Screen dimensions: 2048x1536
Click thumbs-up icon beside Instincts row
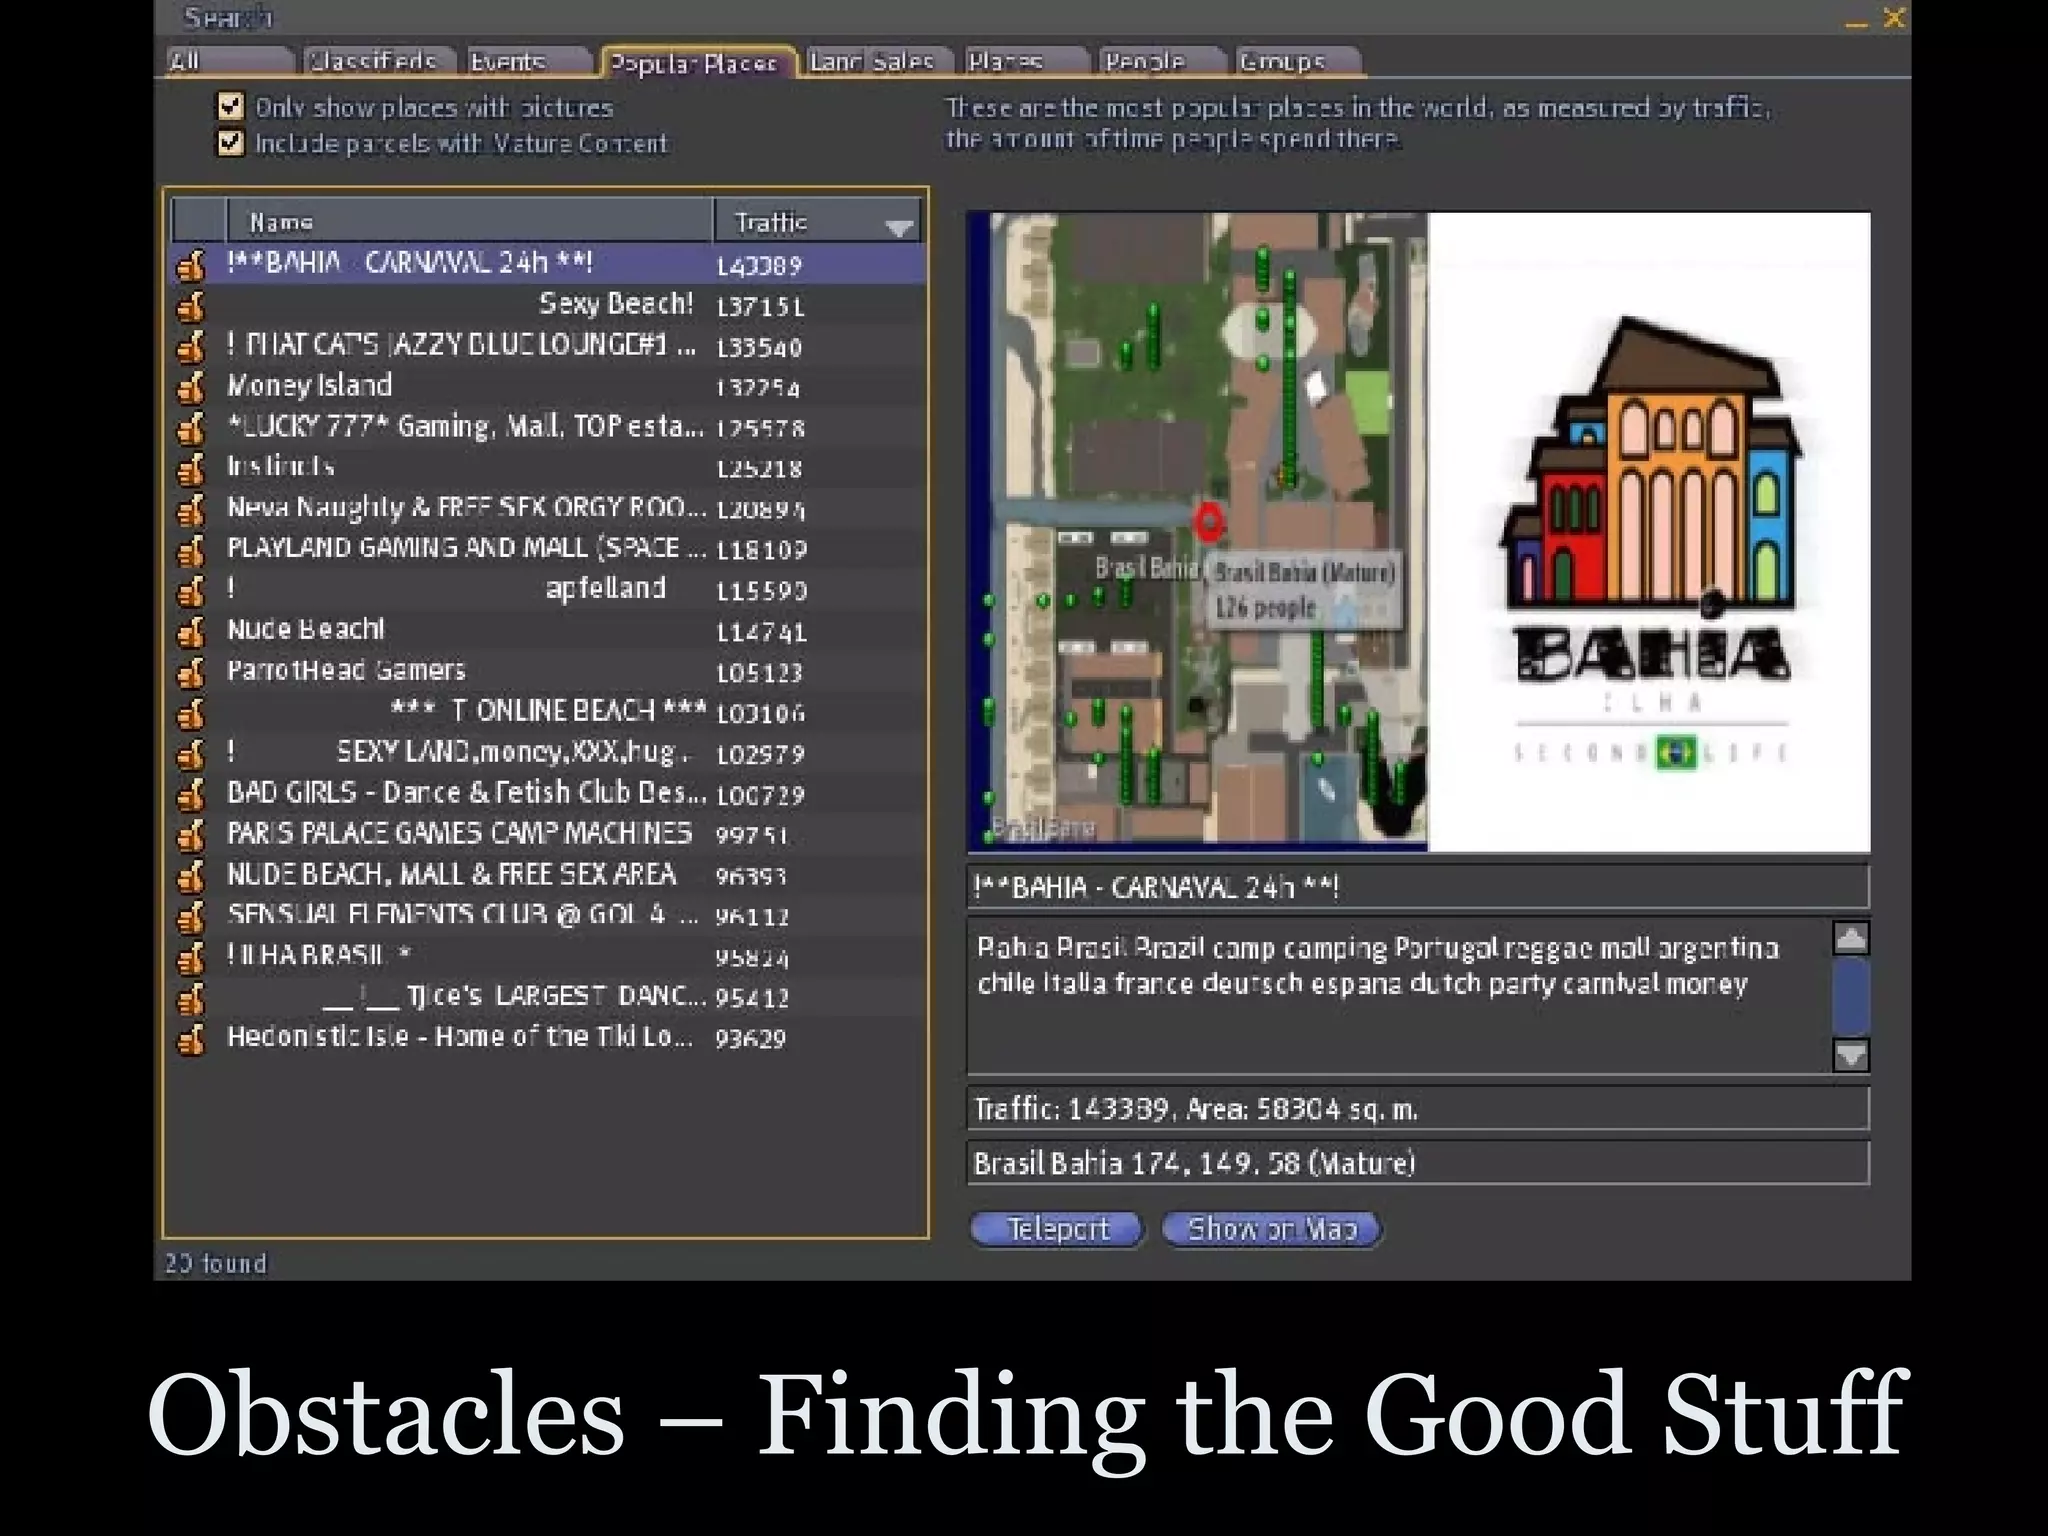pos(191,469)
